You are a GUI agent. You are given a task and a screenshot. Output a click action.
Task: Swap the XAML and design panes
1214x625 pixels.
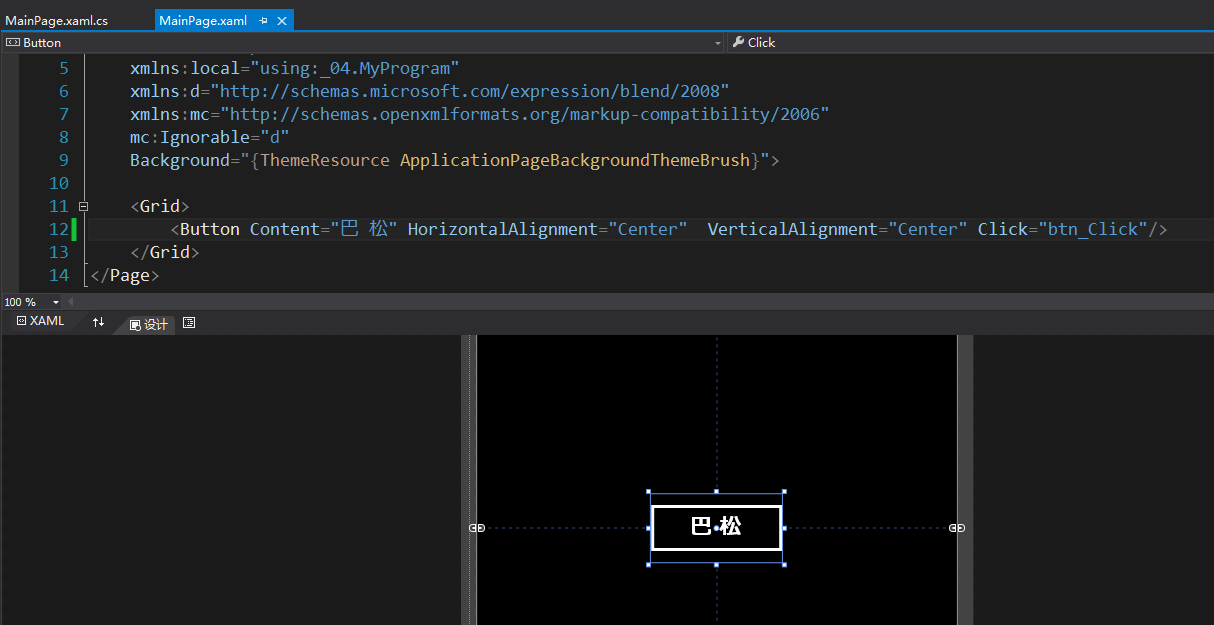tap(98, 322)
